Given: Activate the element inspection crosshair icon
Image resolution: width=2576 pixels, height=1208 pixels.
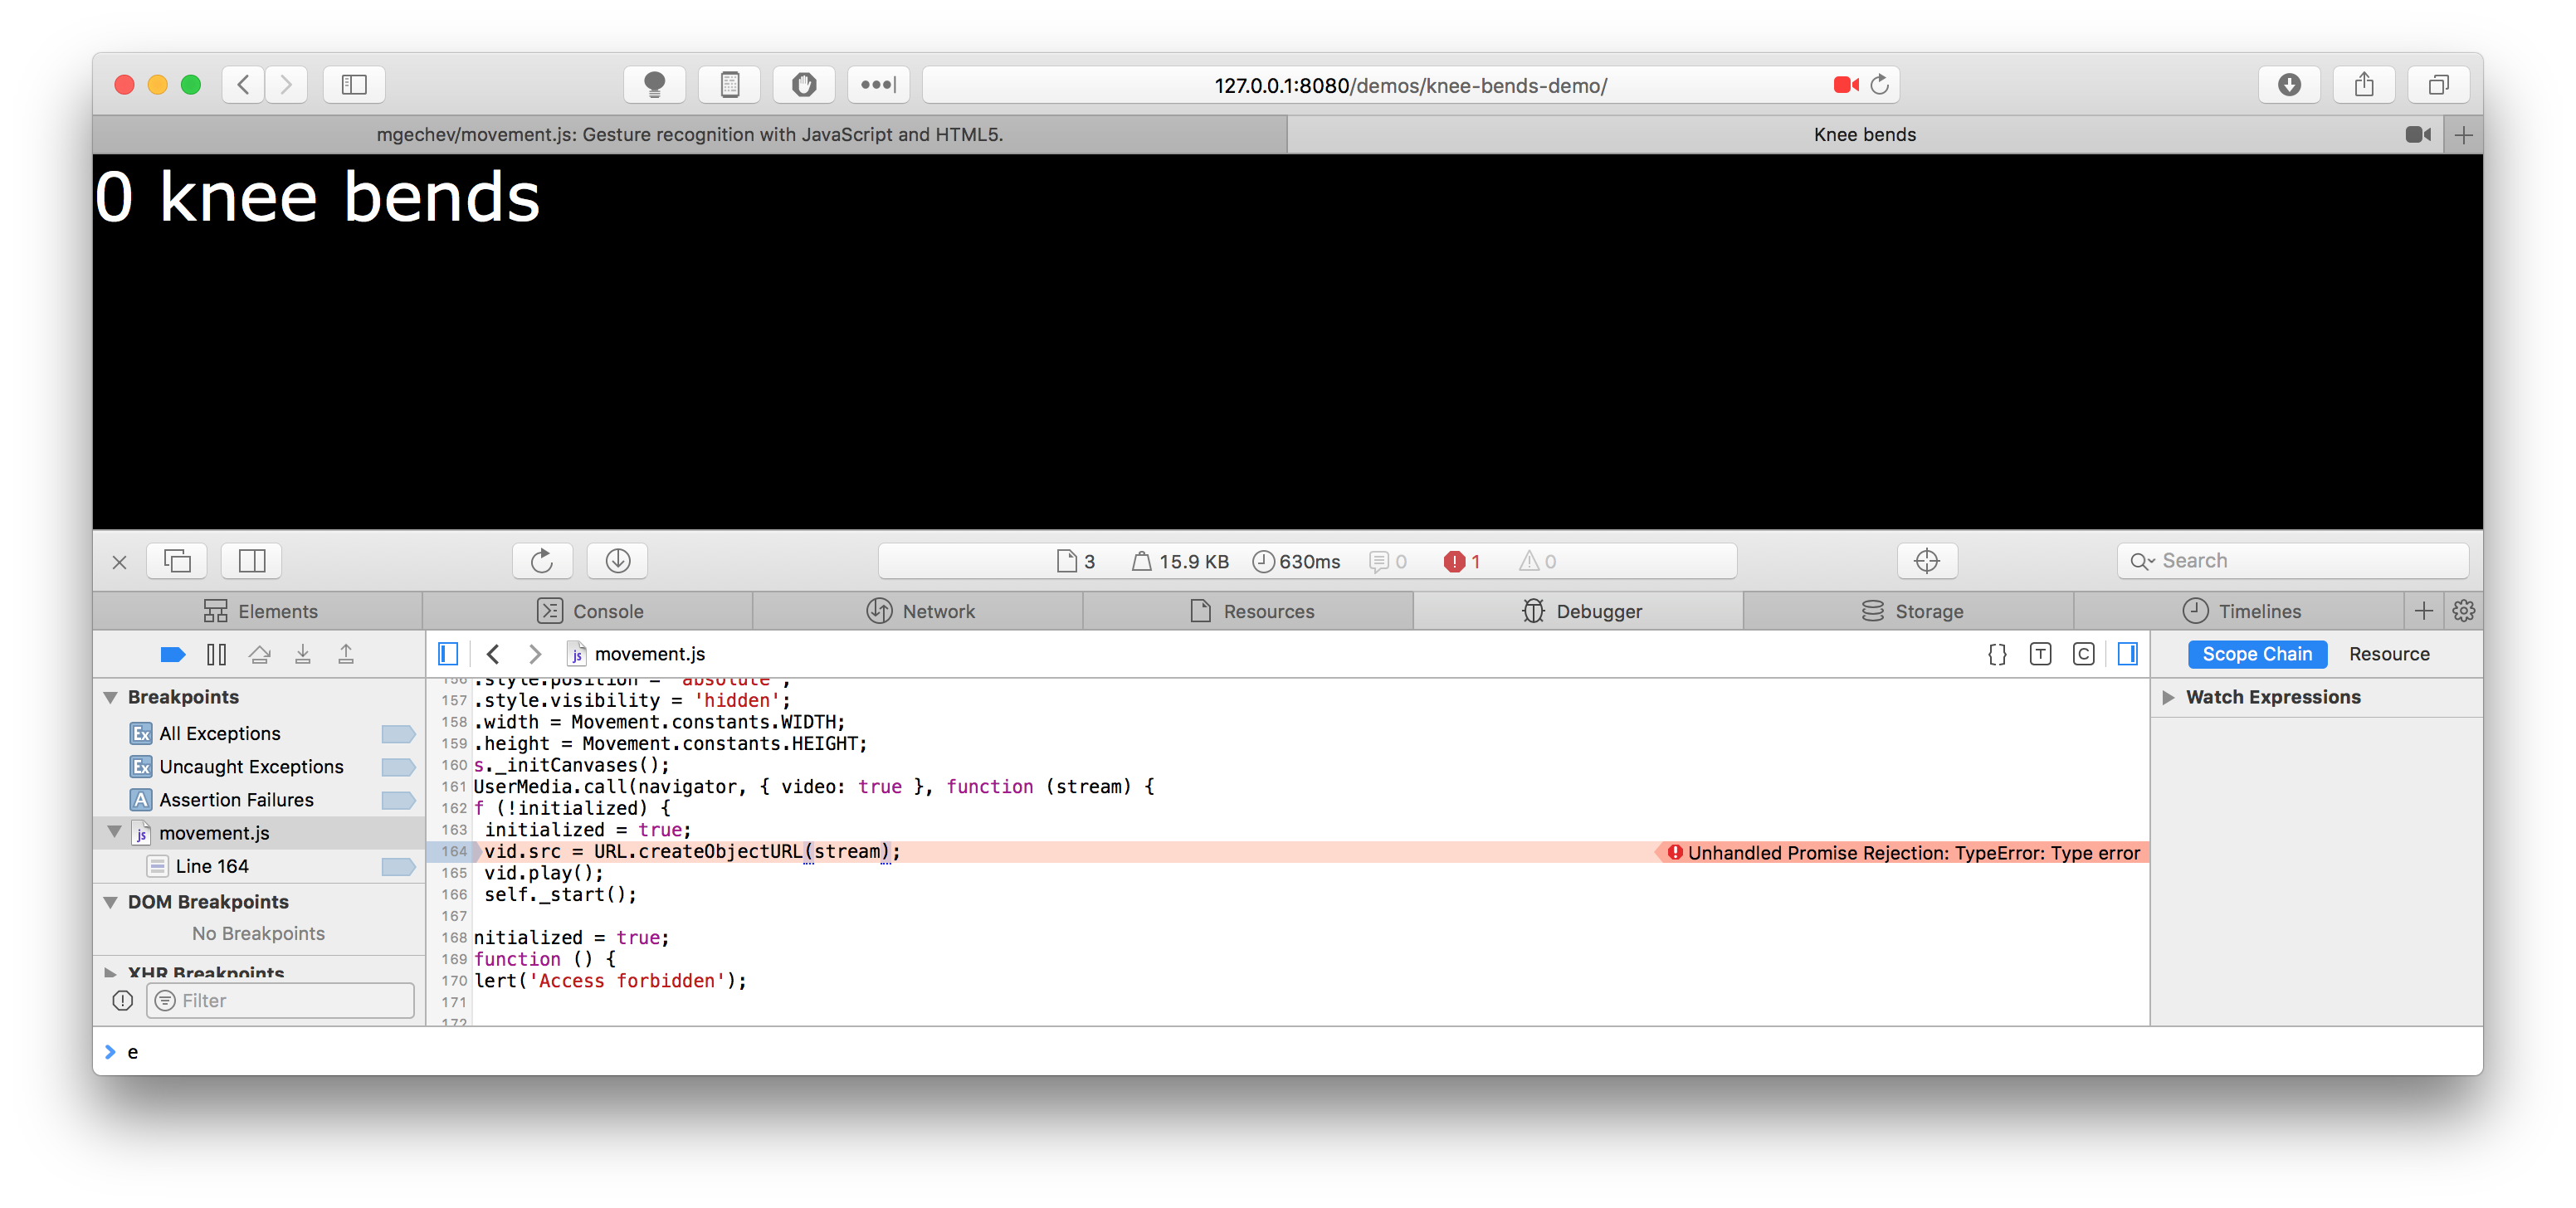Looking at the screenshot, I should tap(1926, 560).
